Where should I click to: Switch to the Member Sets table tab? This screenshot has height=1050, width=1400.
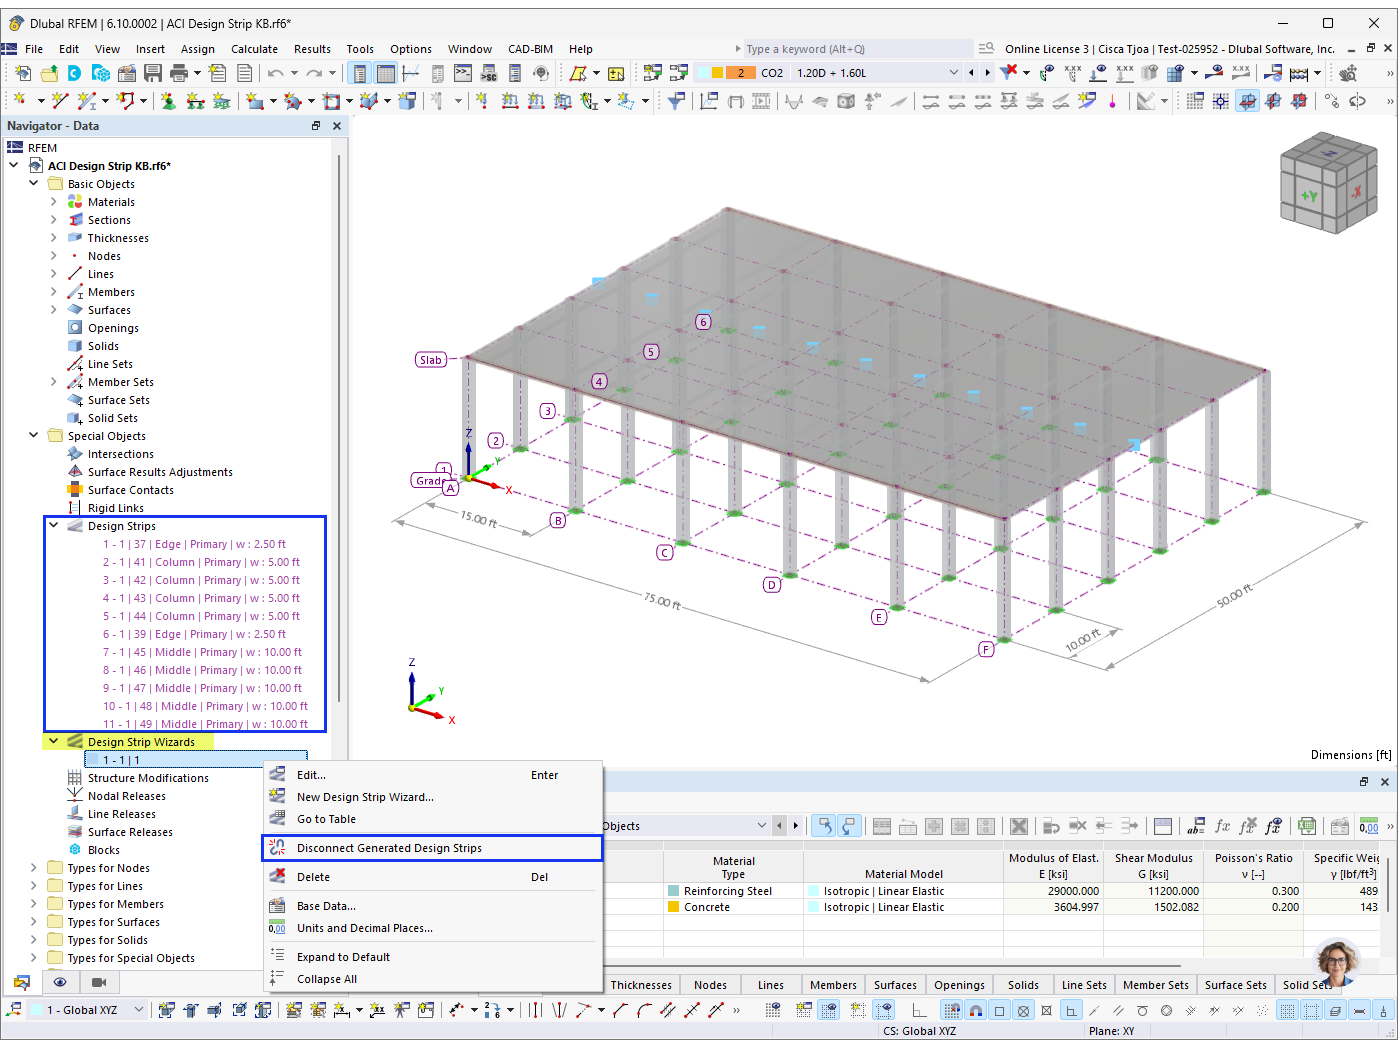1155,985
